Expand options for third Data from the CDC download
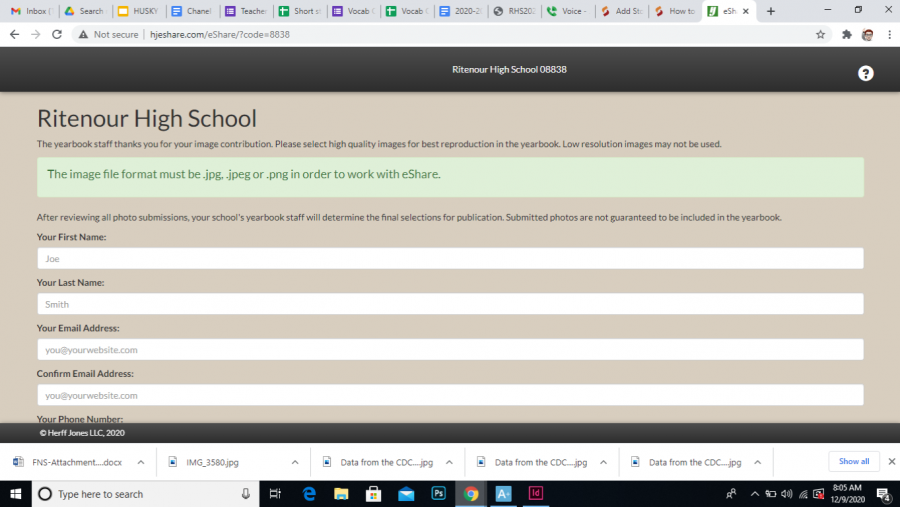900x507 pixels. click(758, 462)
